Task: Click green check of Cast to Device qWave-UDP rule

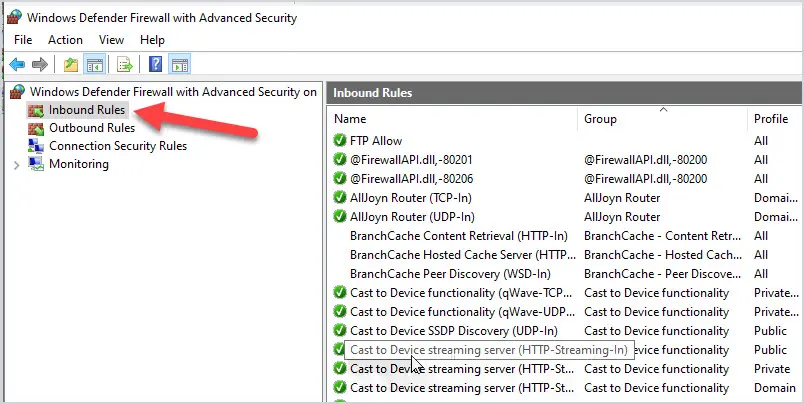Action: click(339, 311)
